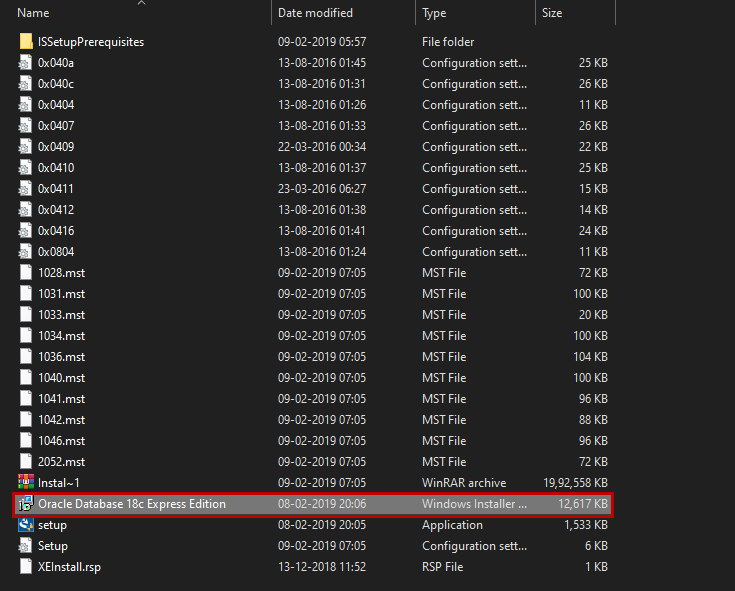Select the 0x040c configuration file icon
This screenshot has height=591, width=735.
coord(26,83)
